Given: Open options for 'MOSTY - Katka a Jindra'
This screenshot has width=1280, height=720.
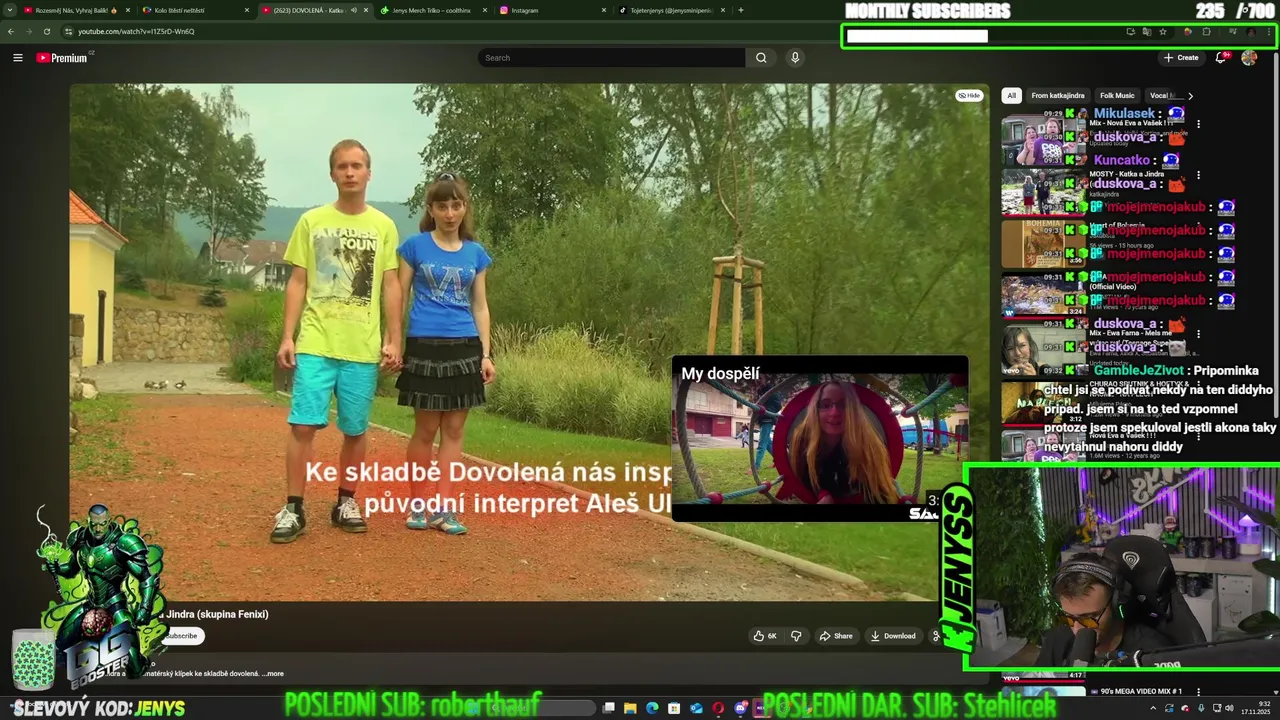Looking at the screenshot, I should (x=1198, y=176).
